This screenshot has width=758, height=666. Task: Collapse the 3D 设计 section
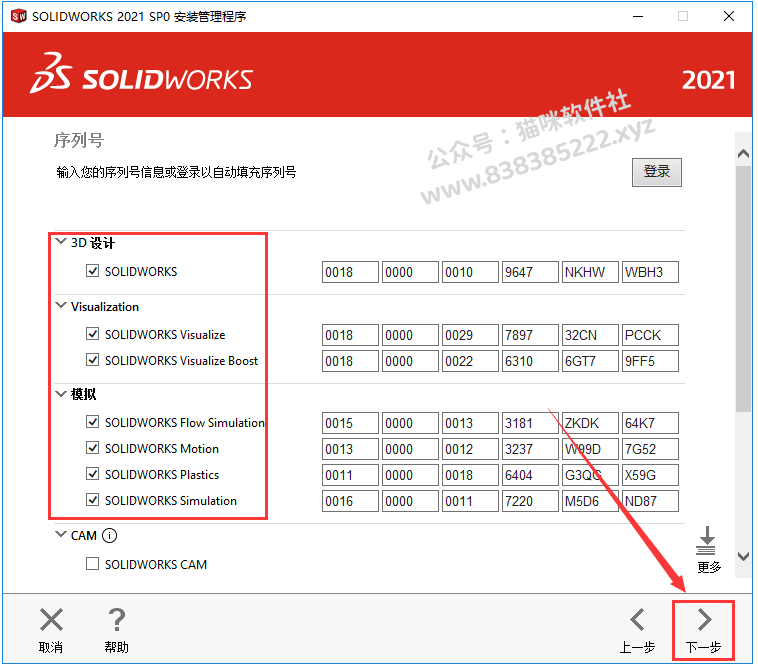coord(61,241)
